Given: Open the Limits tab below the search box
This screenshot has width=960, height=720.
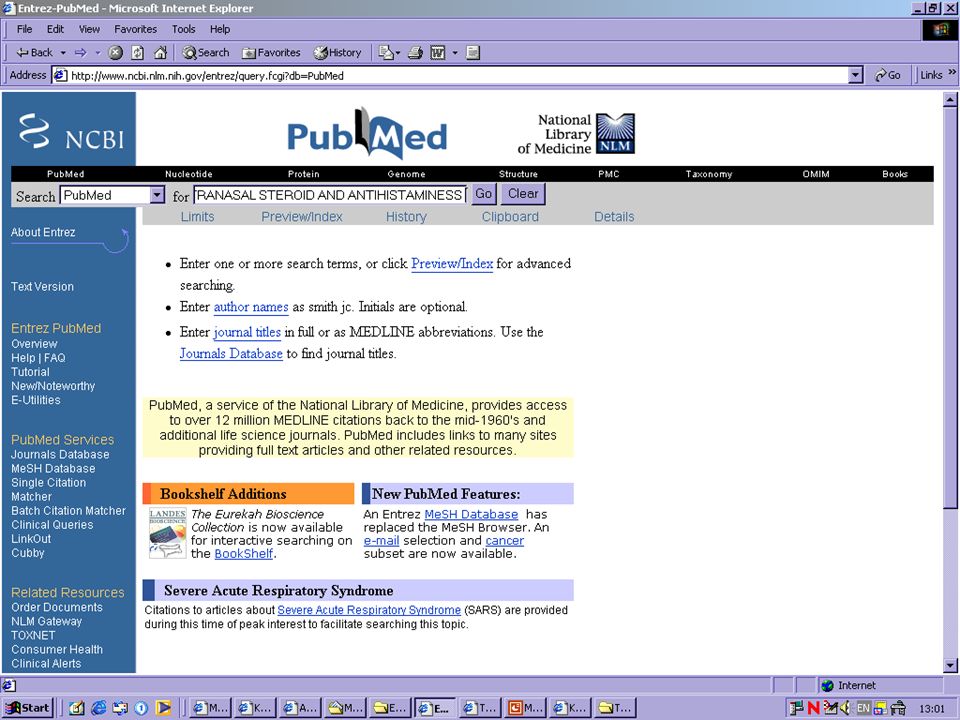Looking at the screenshot, I should click(x=197, y=217).
